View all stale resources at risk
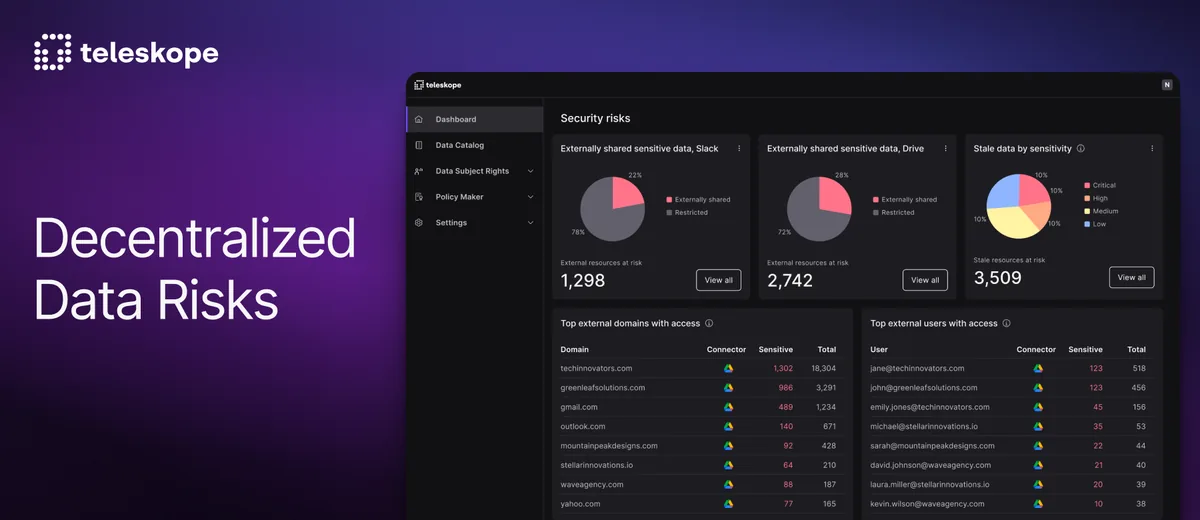The width and height of the screenshot is (1200, 520). point(1132,277)
